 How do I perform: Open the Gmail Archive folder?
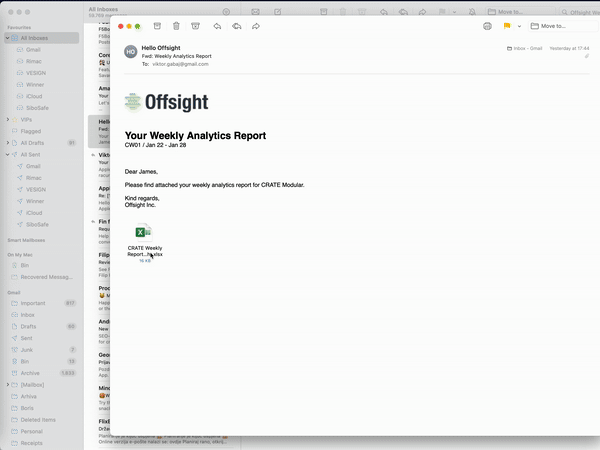[30, 372]
